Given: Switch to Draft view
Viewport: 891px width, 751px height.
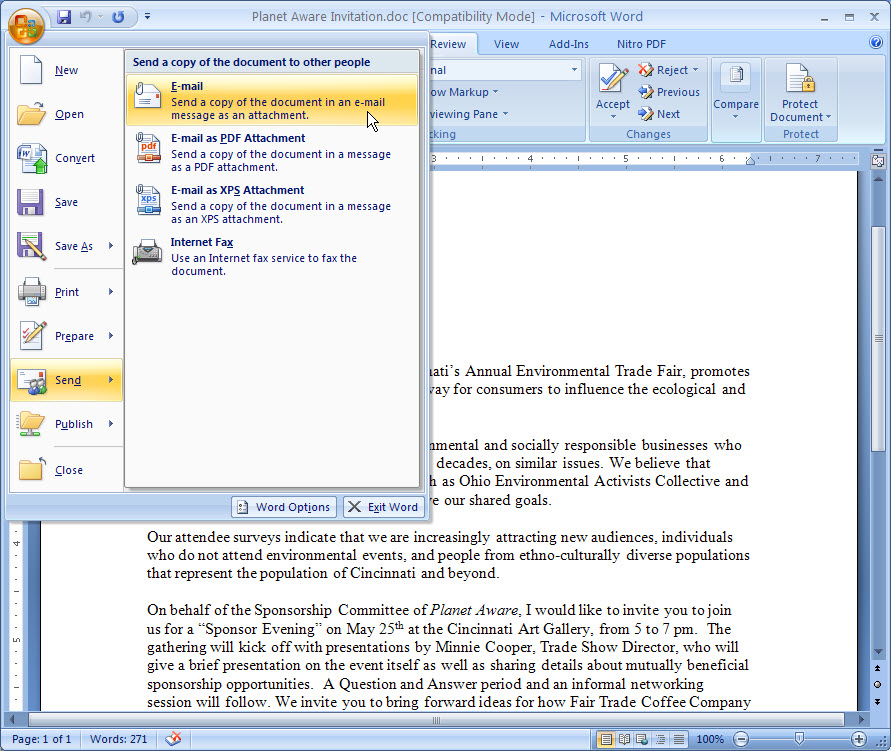Looking at the screenshot, I should 678,739.
